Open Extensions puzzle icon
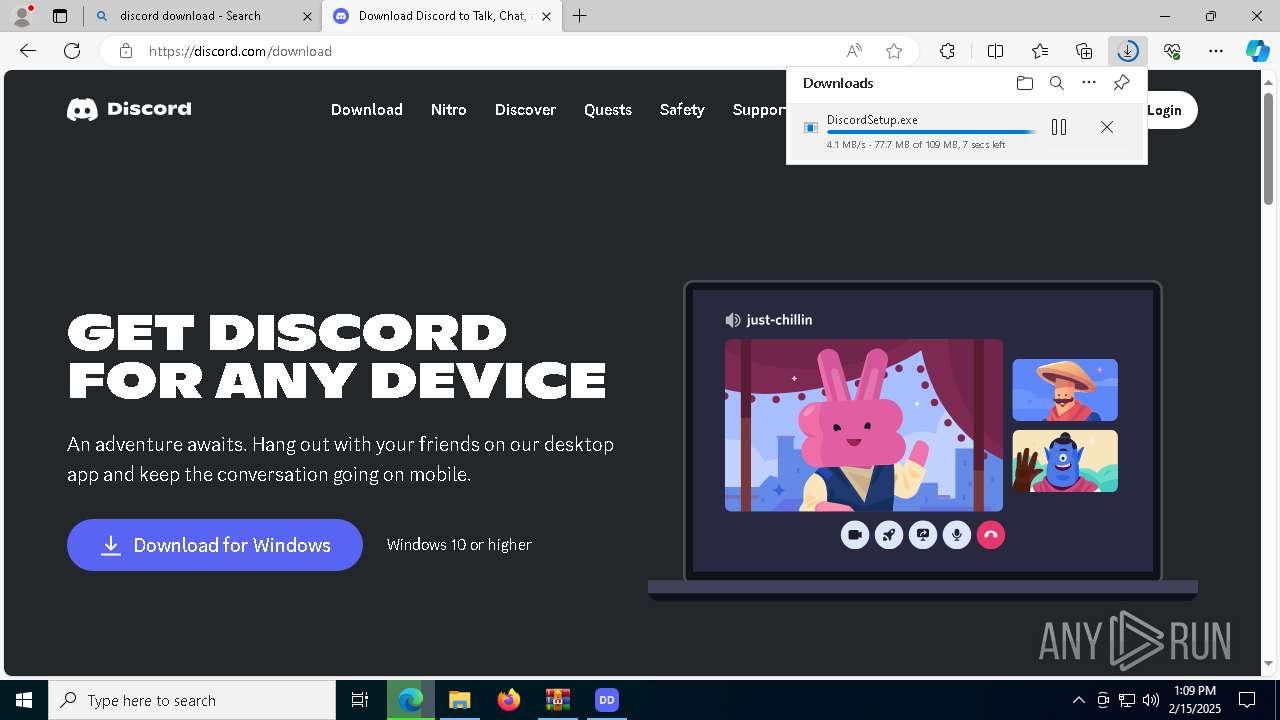This screenshot has width=1280, height=720. pos(947,51)
